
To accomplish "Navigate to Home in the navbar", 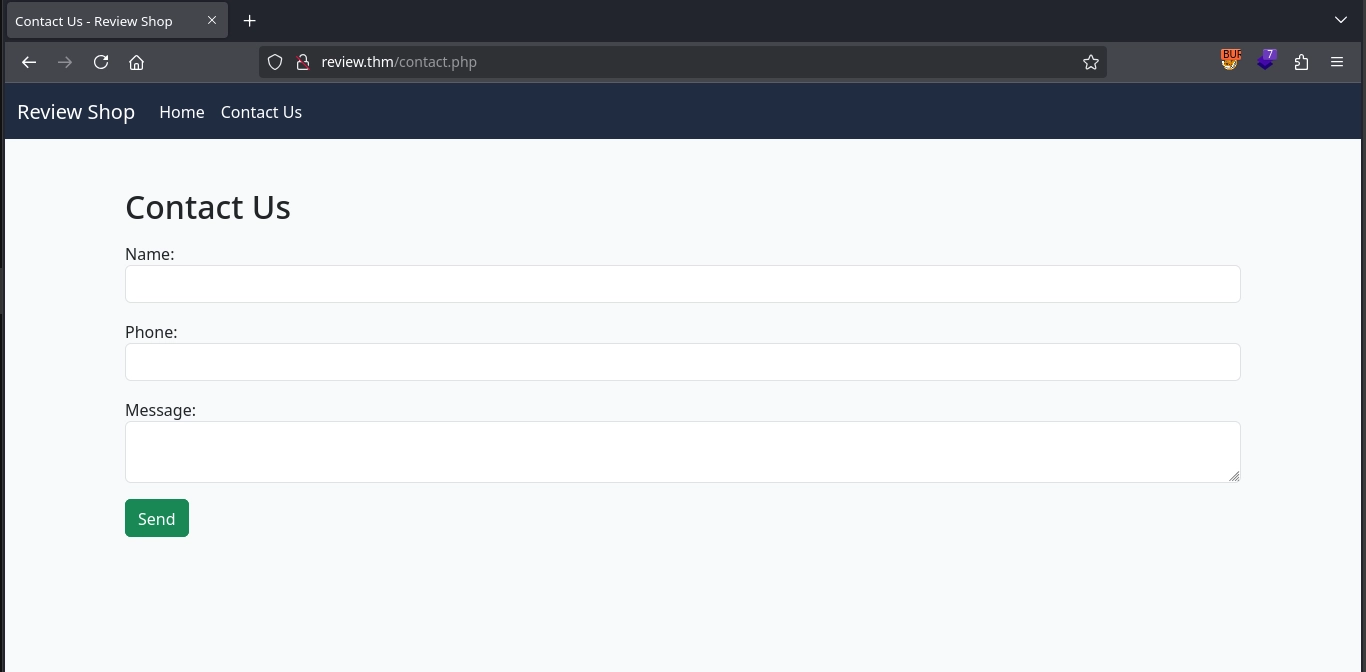I will [182, 112].
